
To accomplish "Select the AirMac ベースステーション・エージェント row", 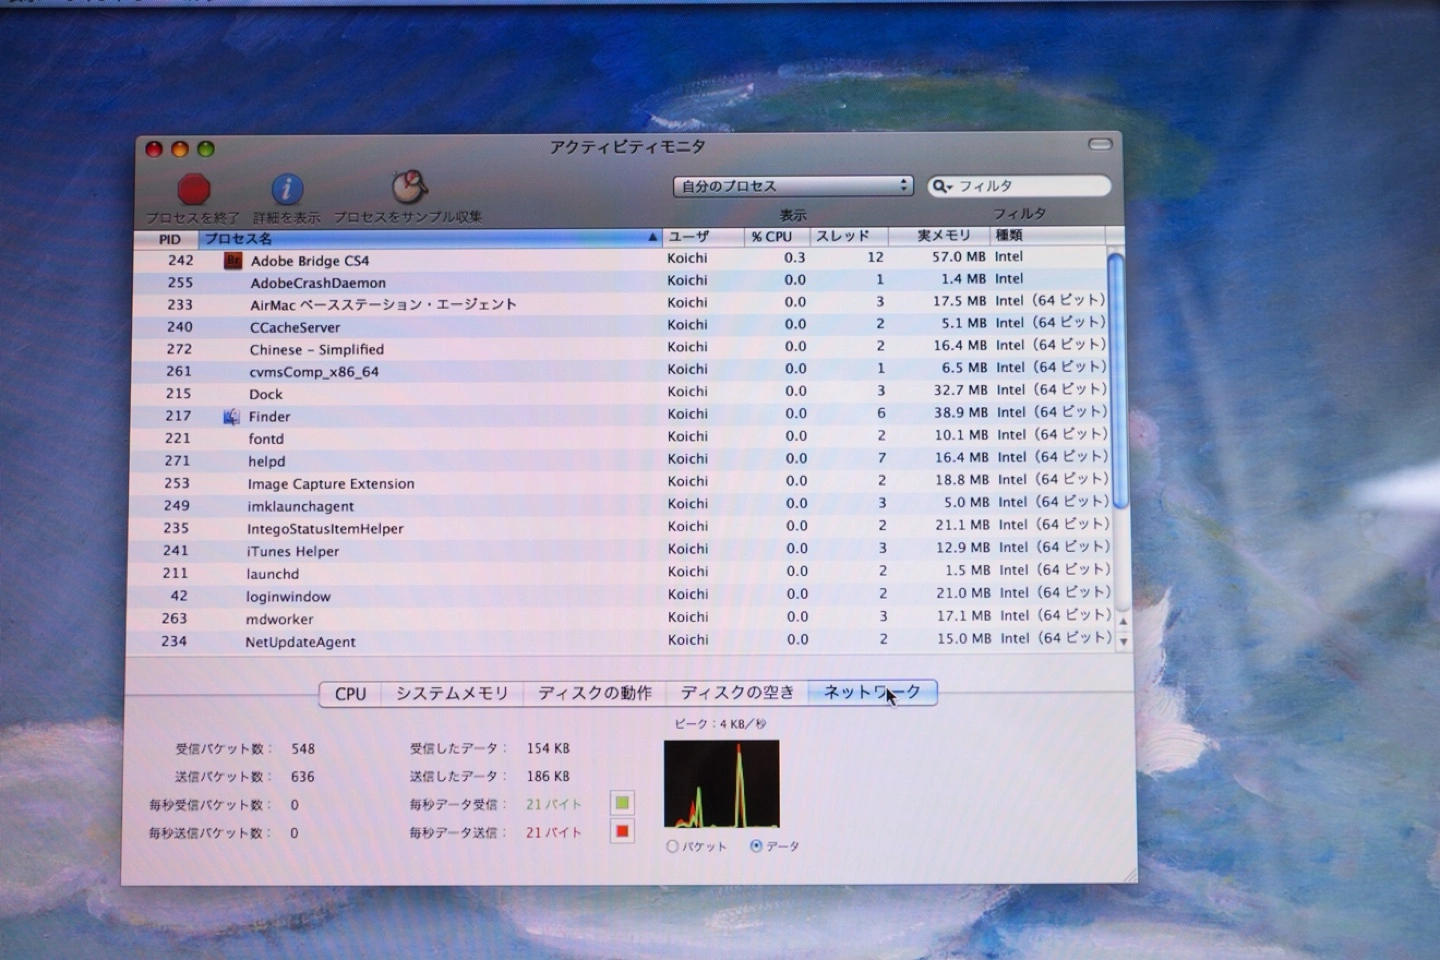I will (x=620, y=304).
